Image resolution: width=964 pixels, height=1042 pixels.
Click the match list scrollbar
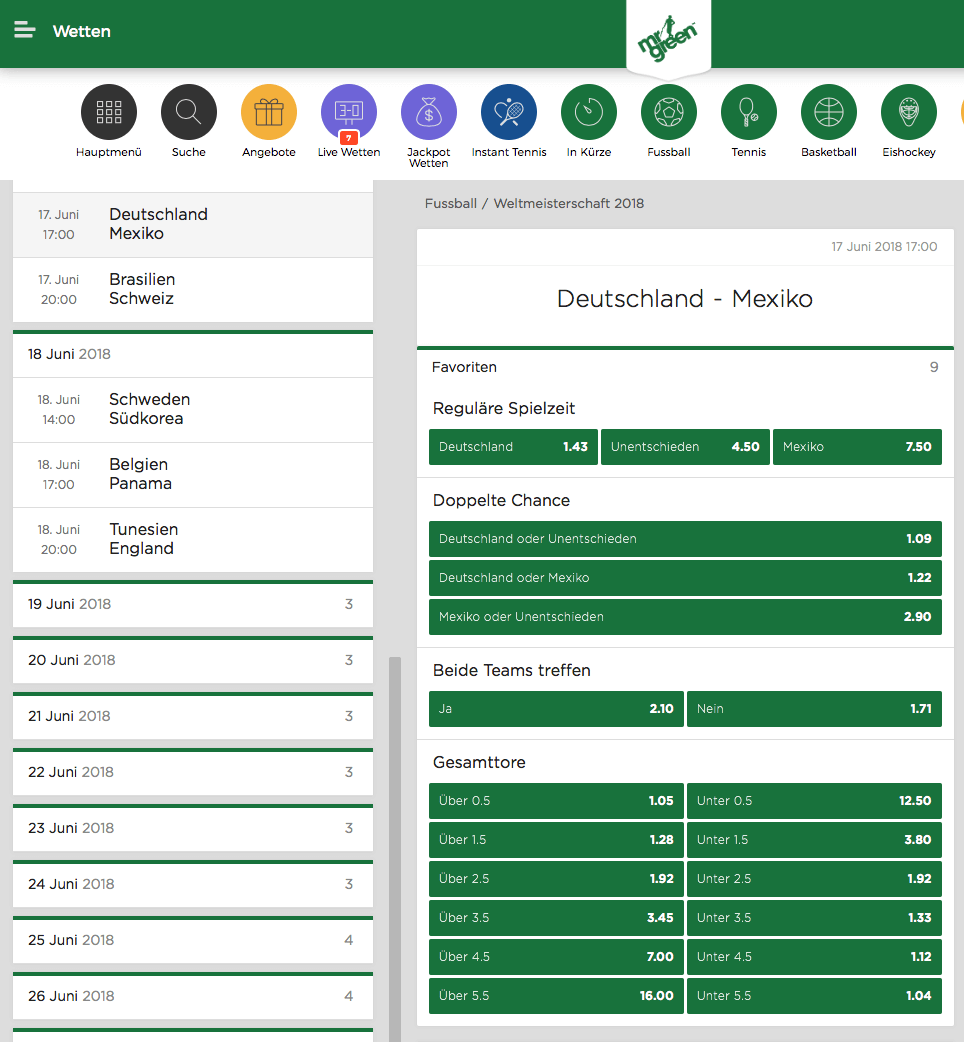395,849
